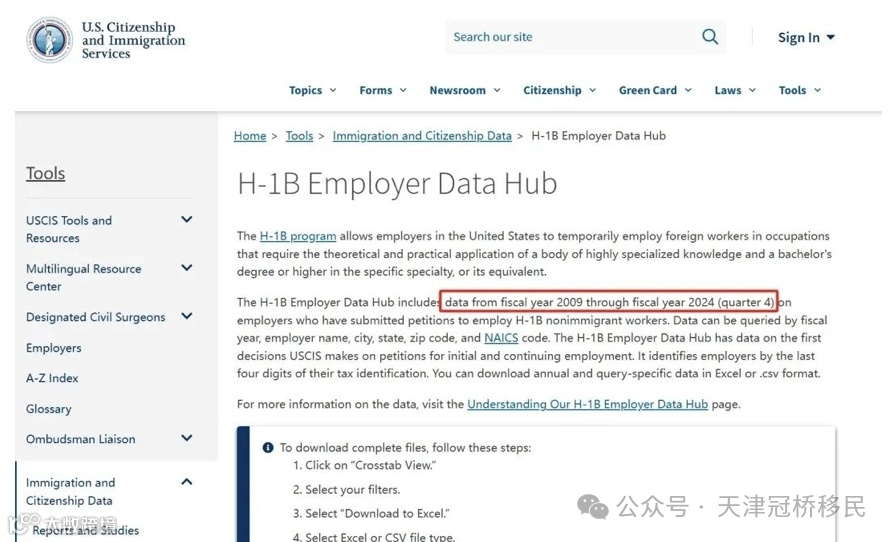
Task: Click the magnifying glass search icon
Action: click(x=710, y=37)
